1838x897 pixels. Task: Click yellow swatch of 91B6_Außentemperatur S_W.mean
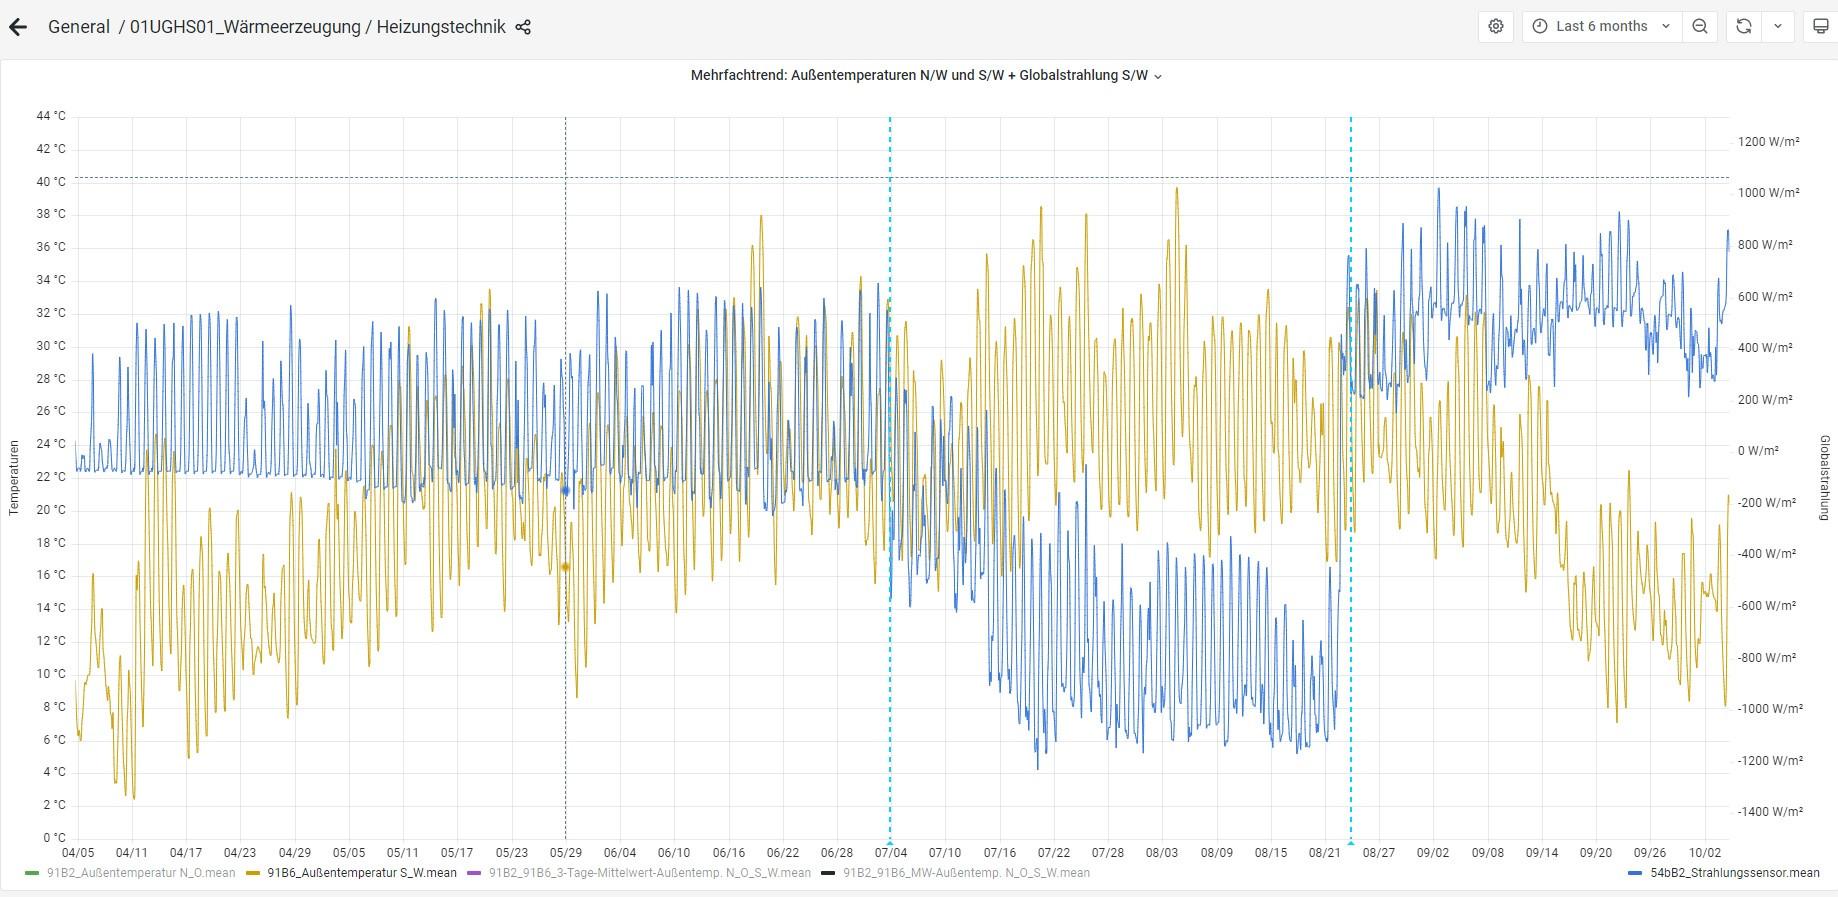pyautogui.click(x=253, y=873)
